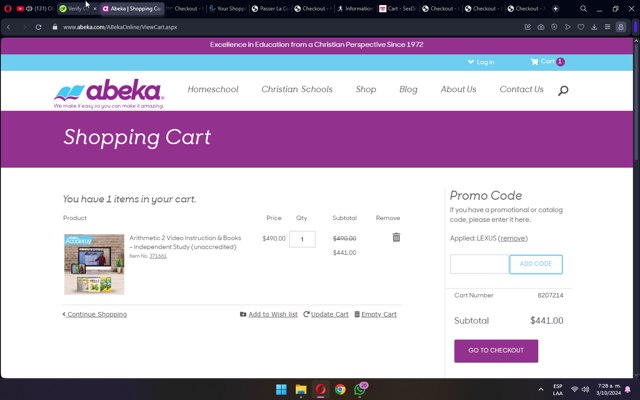Open the Windows Start menu
Viewport: 640px width, 400px height.
click(x=281, y=389)
